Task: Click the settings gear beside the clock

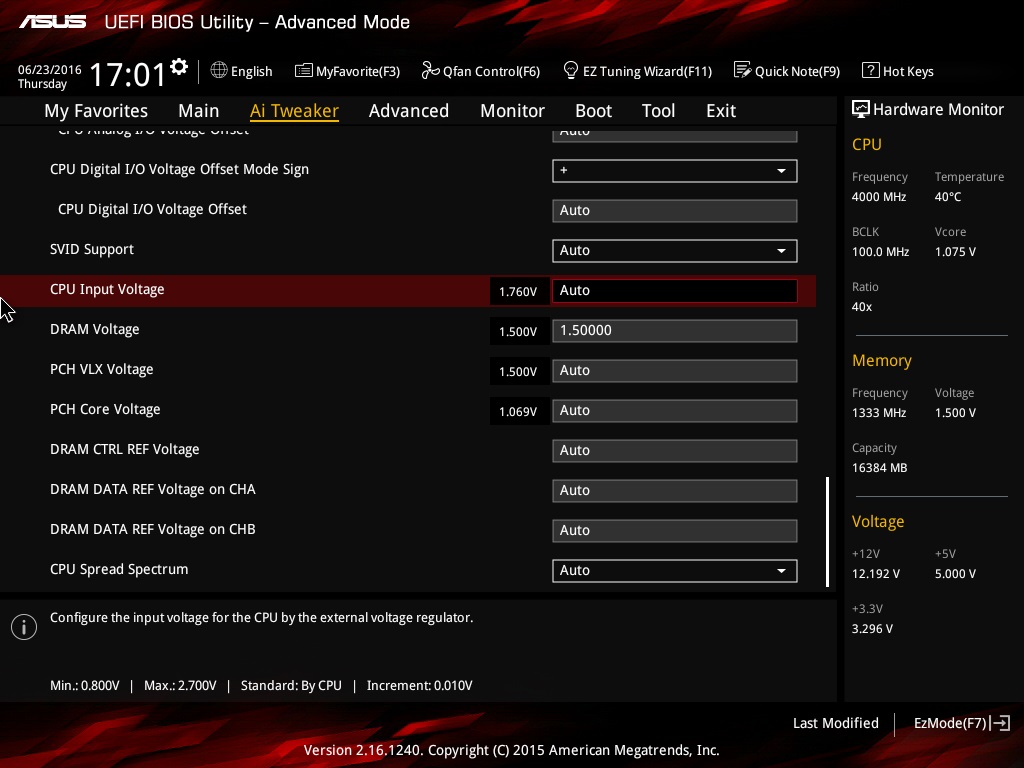Action: click(179, 66)
